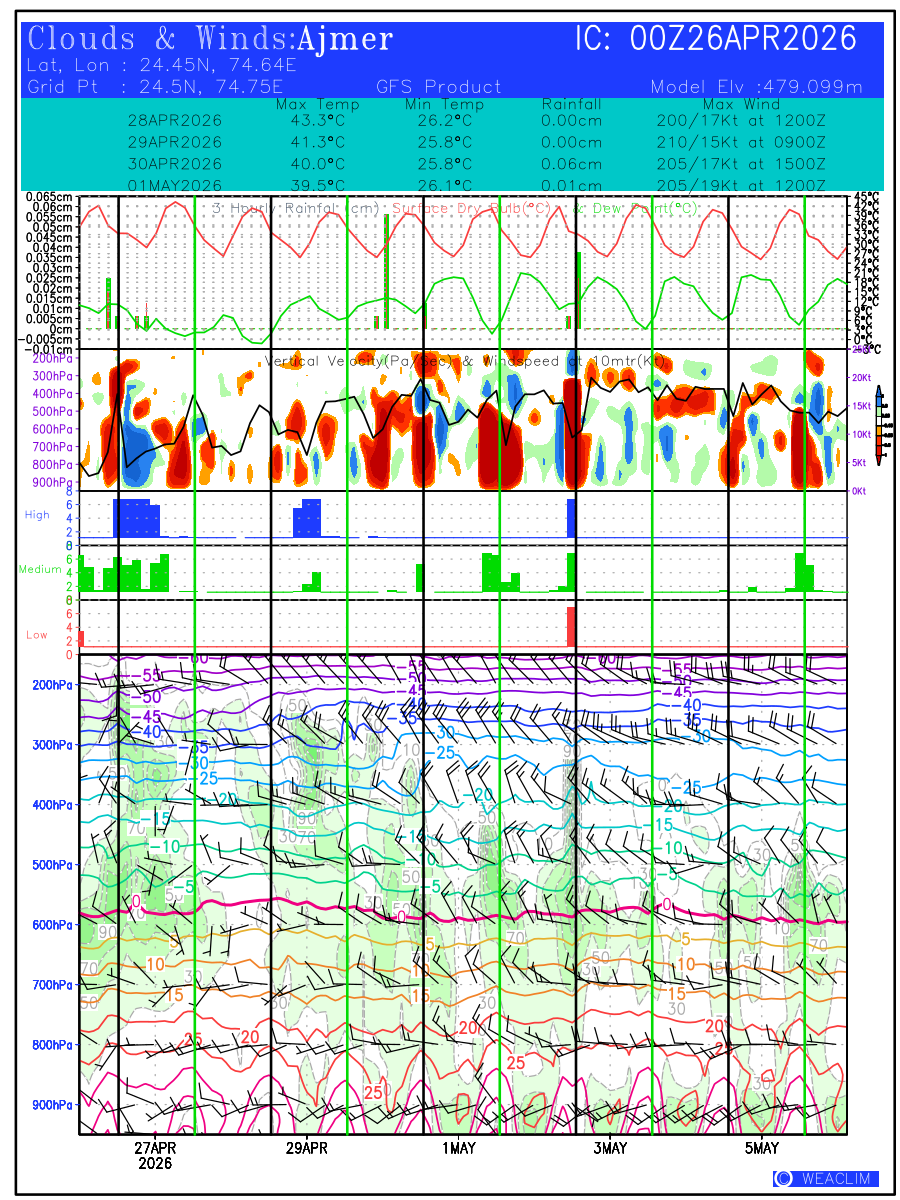This screenshot has width=900, height=1200.
Task: Click the GFS Product label
Action: pos(439,87)
